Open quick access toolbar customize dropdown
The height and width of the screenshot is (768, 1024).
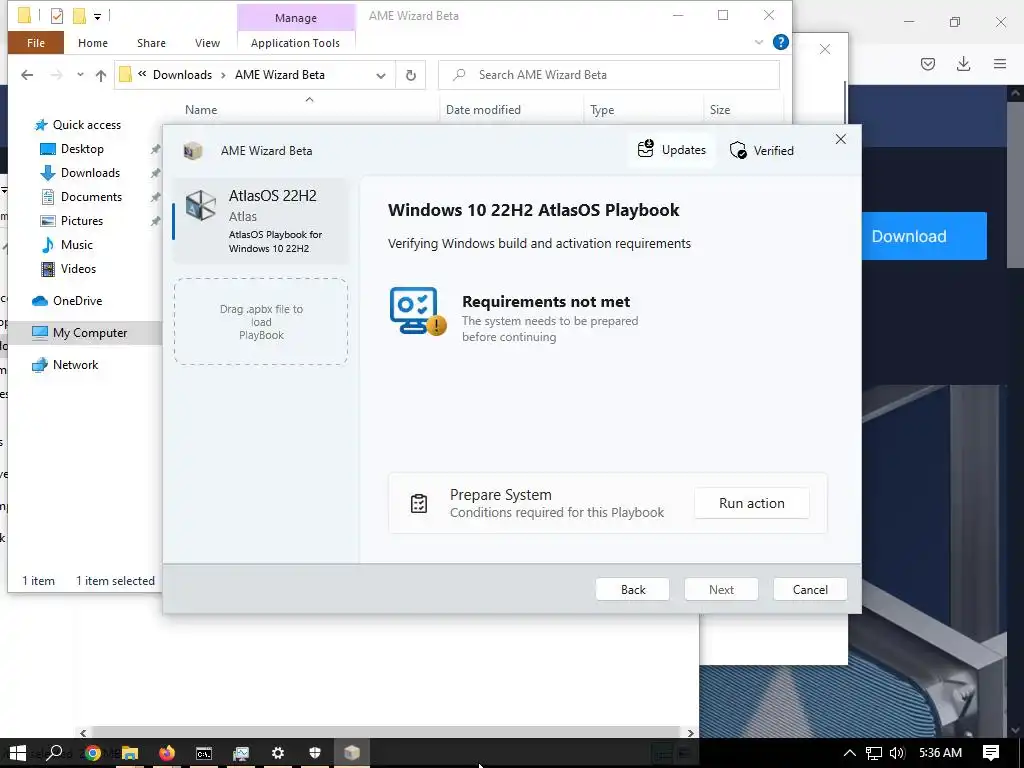tap(97, 16)
